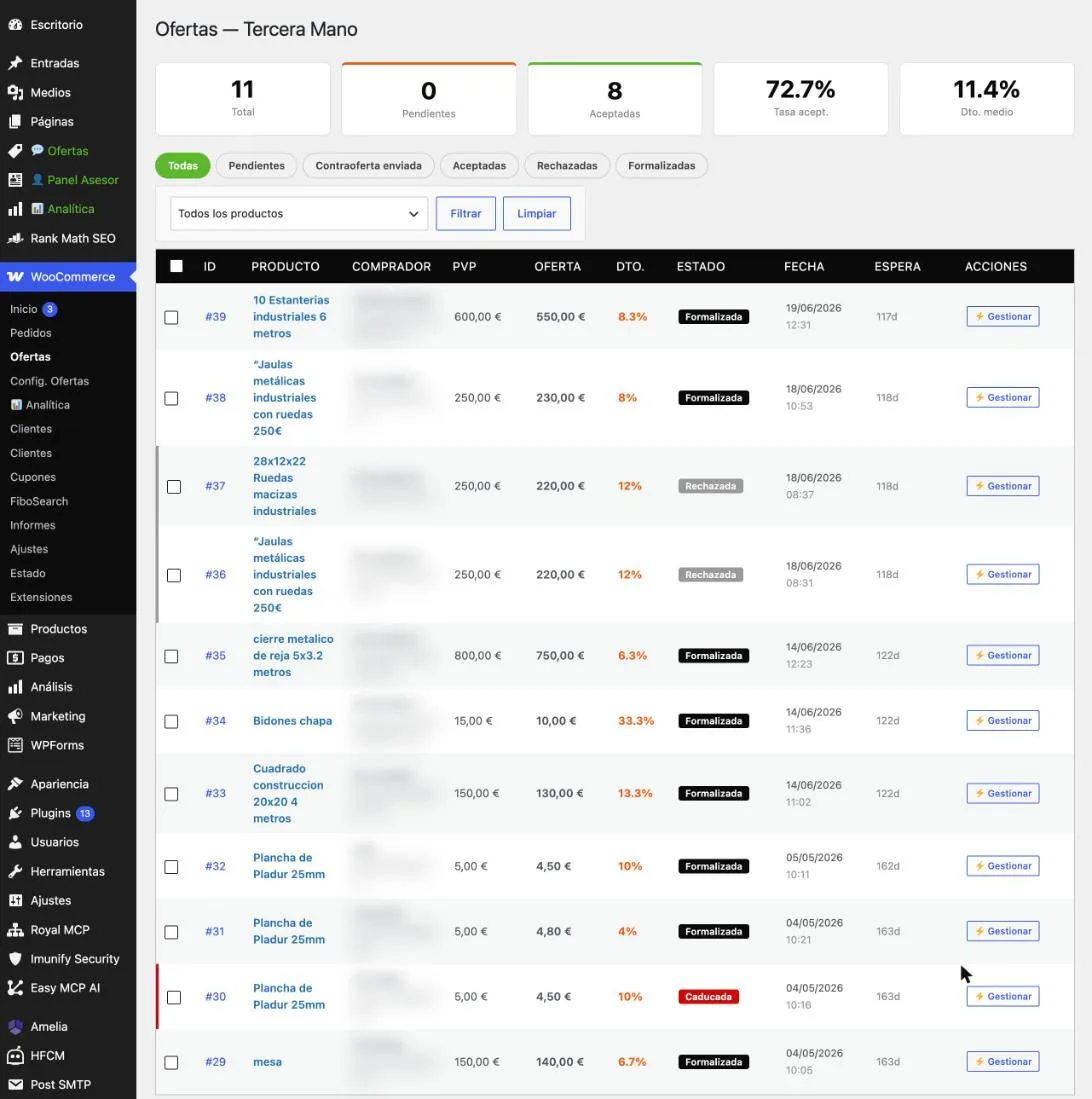Open the Amelia plugin icon
Screen dimensions: 1092x1099
click(x=15, y=1027)
